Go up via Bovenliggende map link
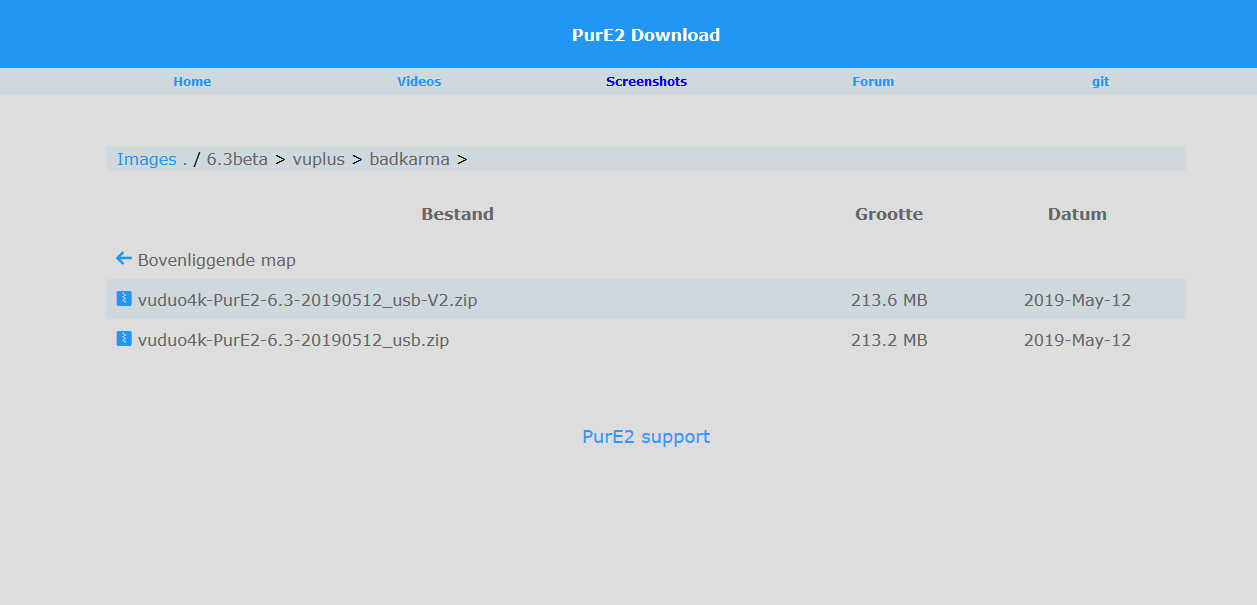 217,260
